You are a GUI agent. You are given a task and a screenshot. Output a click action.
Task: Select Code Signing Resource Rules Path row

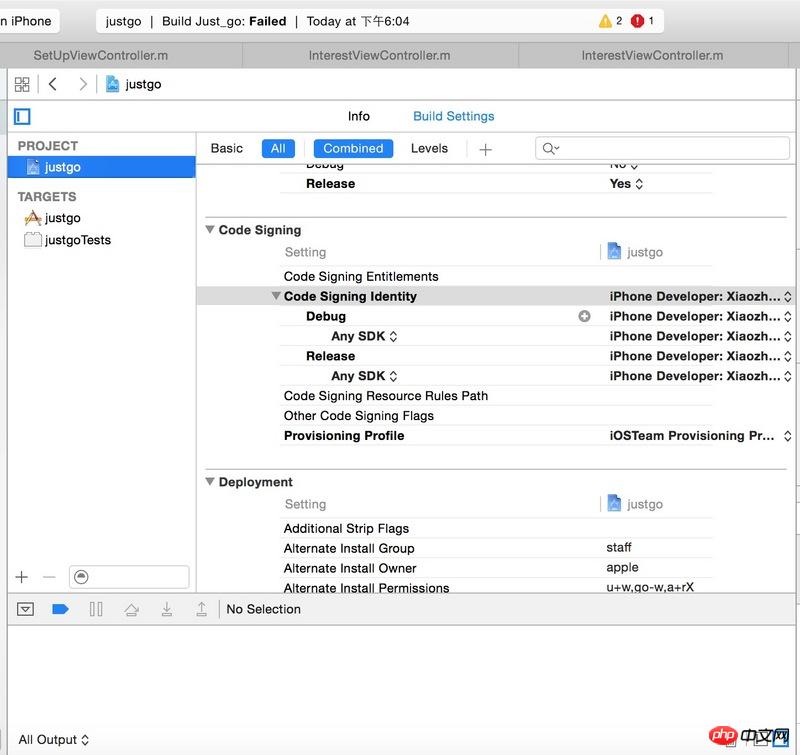coord(496,396)
